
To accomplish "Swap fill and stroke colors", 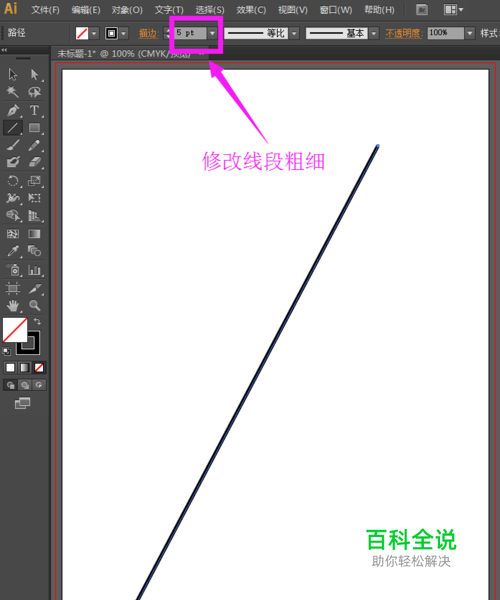I will click(37, 321).
